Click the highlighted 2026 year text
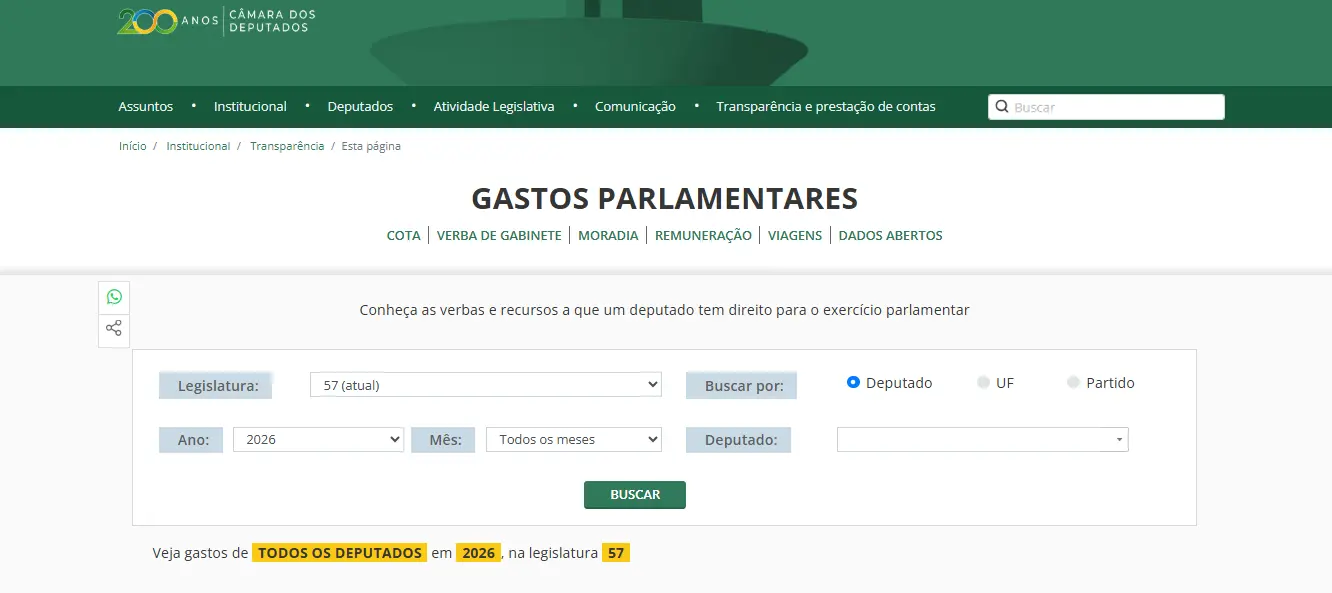The image size is (1332, 593). (479, 553)
